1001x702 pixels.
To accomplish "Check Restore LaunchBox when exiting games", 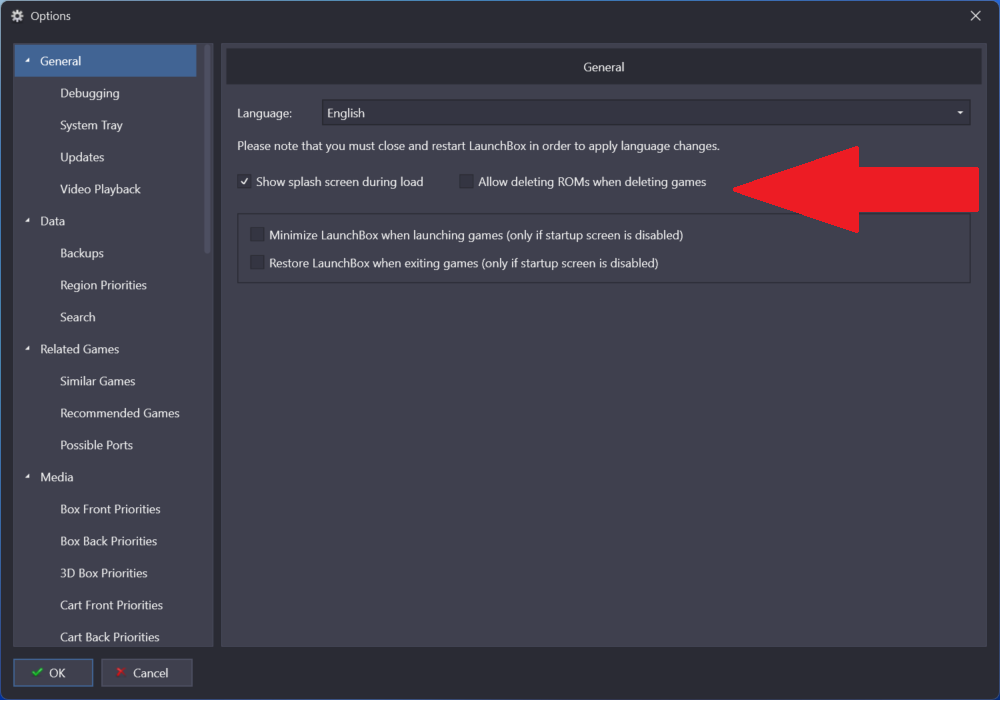I will [257, 263].
